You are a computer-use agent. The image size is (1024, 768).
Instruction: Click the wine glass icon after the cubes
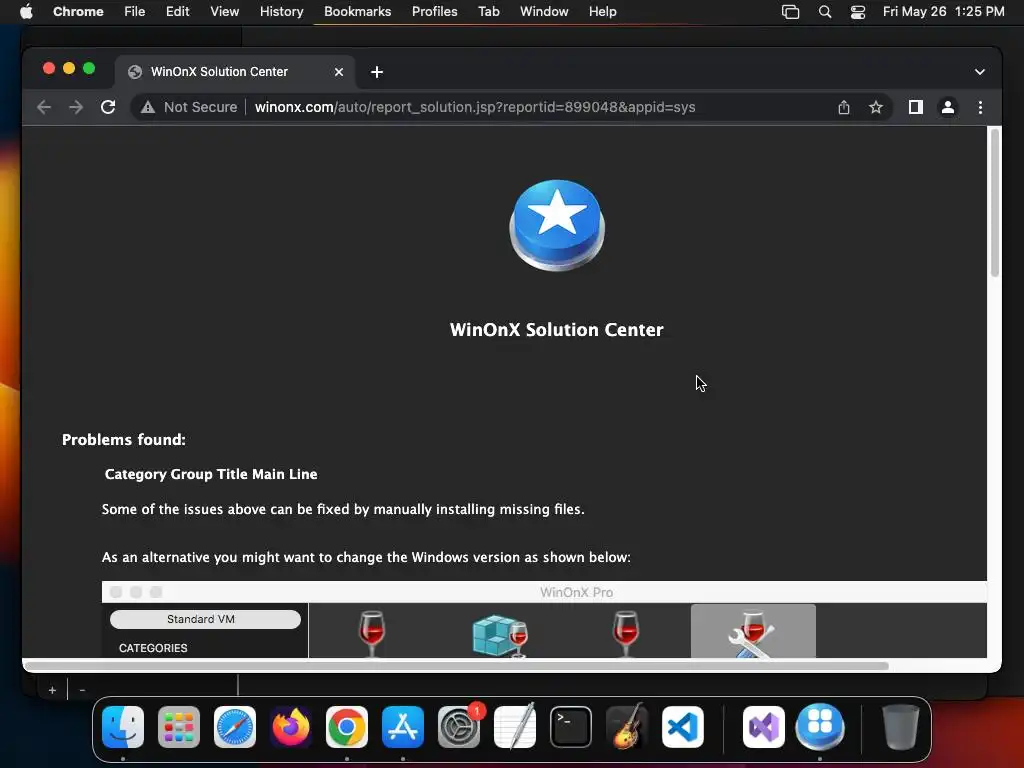[626, 633]
